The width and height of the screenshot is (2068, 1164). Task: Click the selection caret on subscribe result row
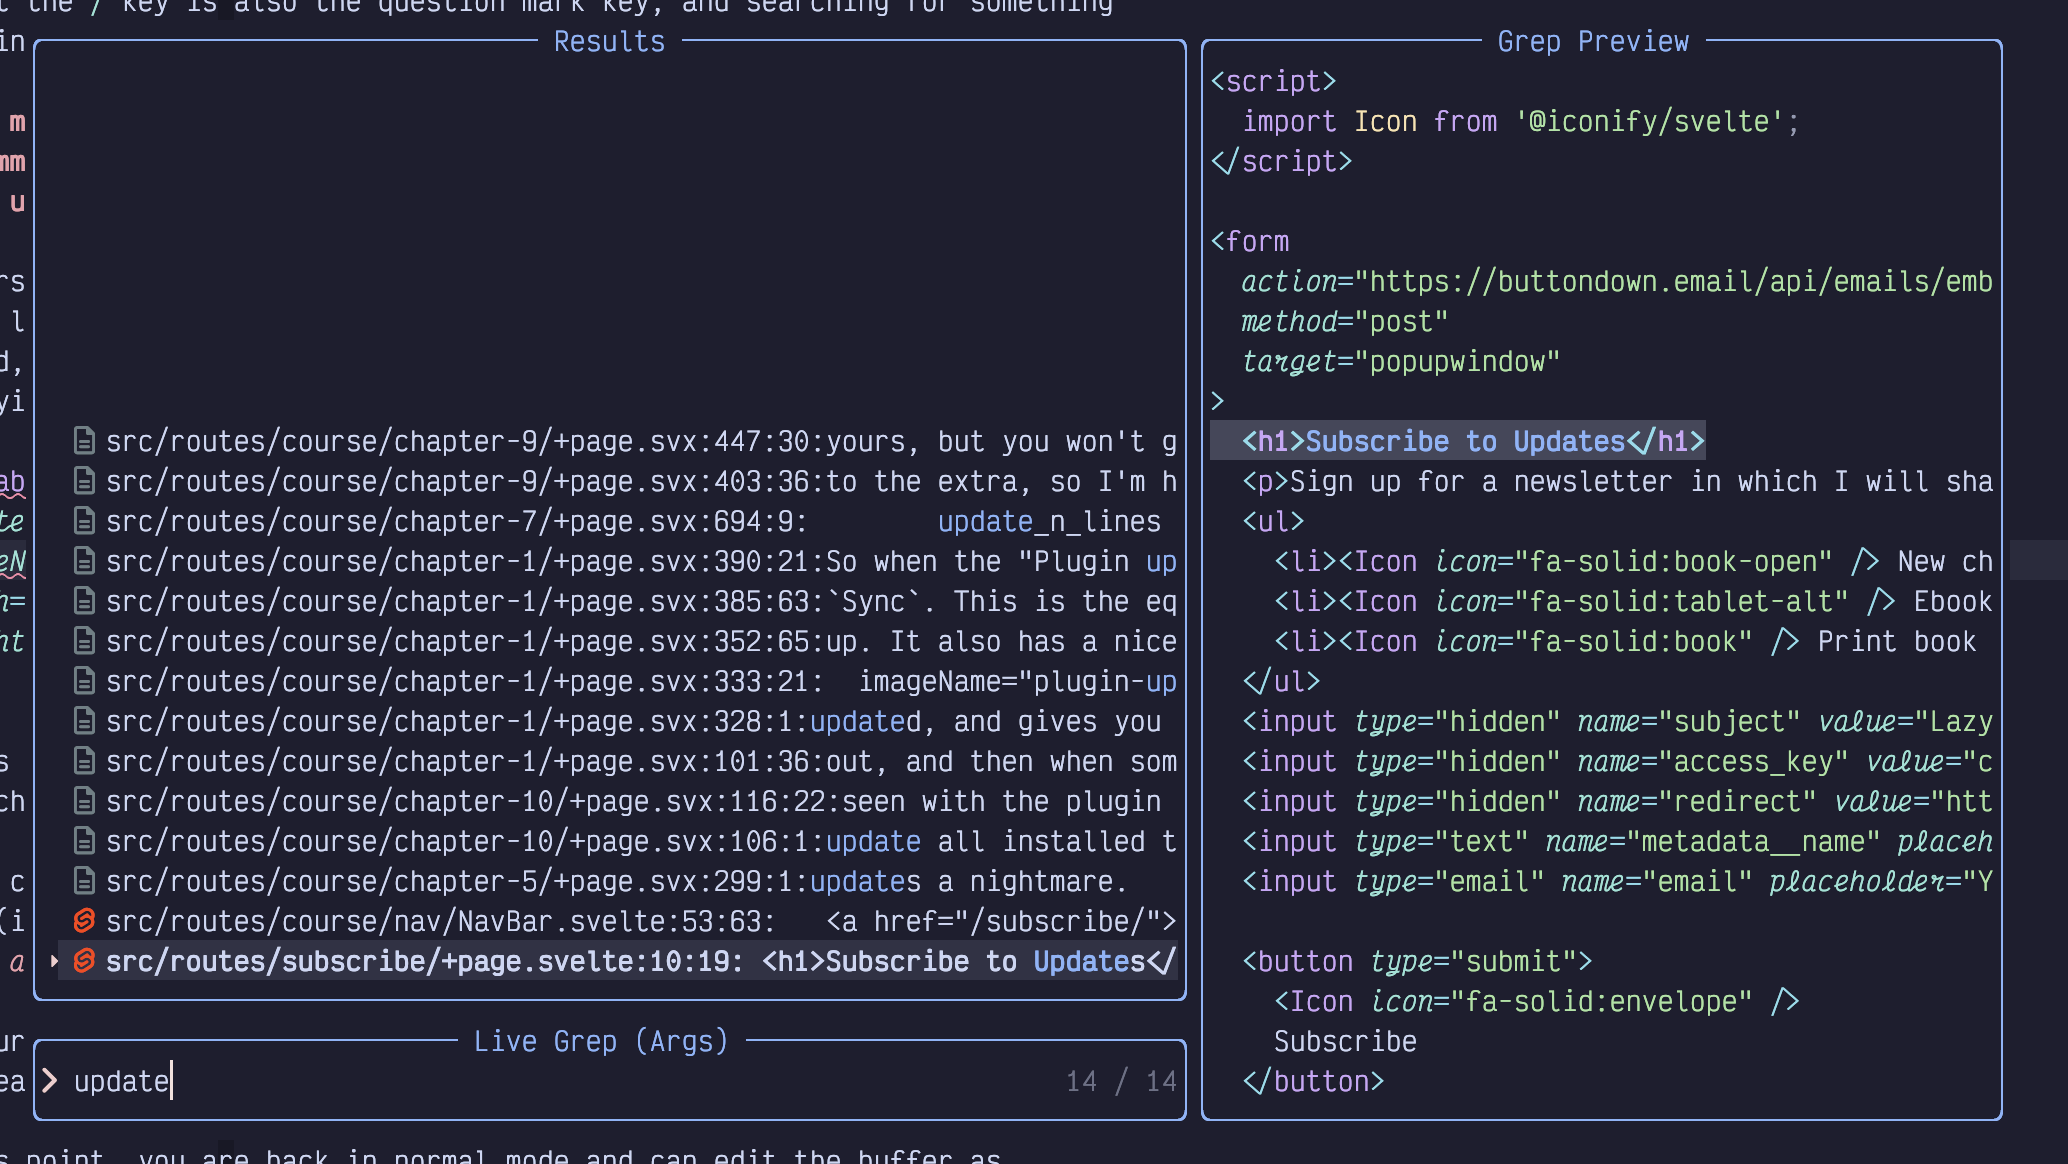[x=54, y=961]
